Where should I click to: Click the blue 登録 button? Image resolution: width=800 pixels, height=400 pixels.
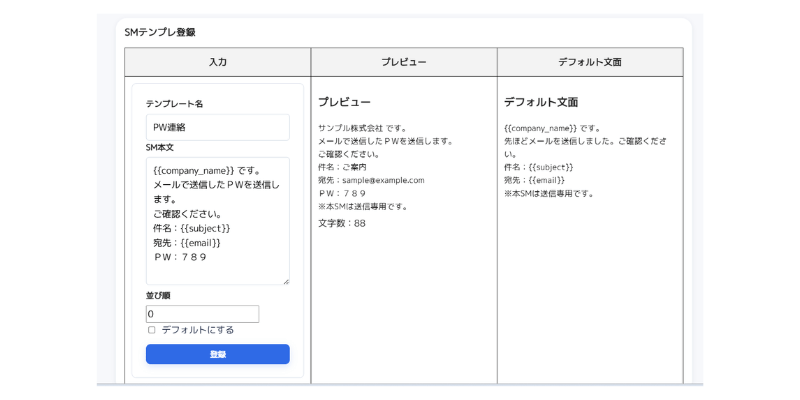point(217,354)
